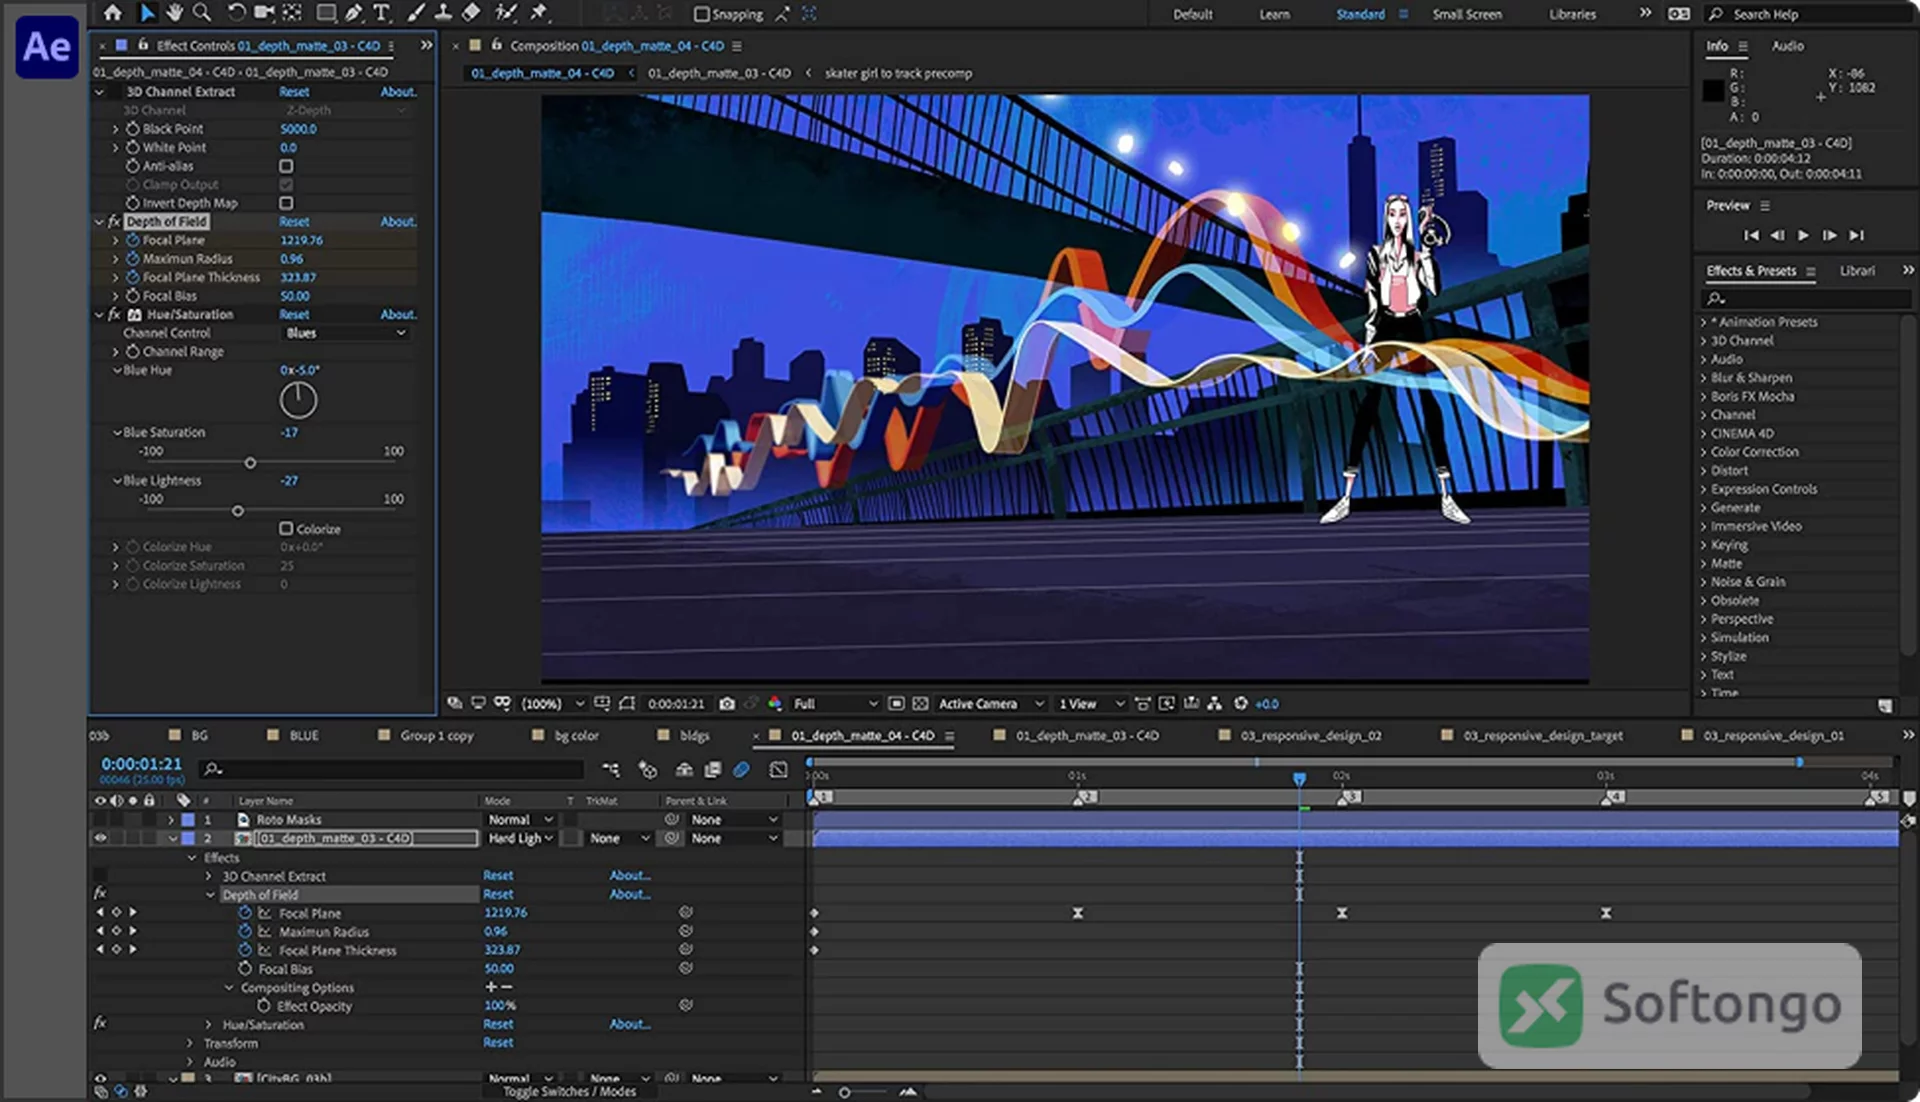Screen dimensions: 1920x1102
Task: Open the Active Camera dropdown
Action: click(990, 704)
